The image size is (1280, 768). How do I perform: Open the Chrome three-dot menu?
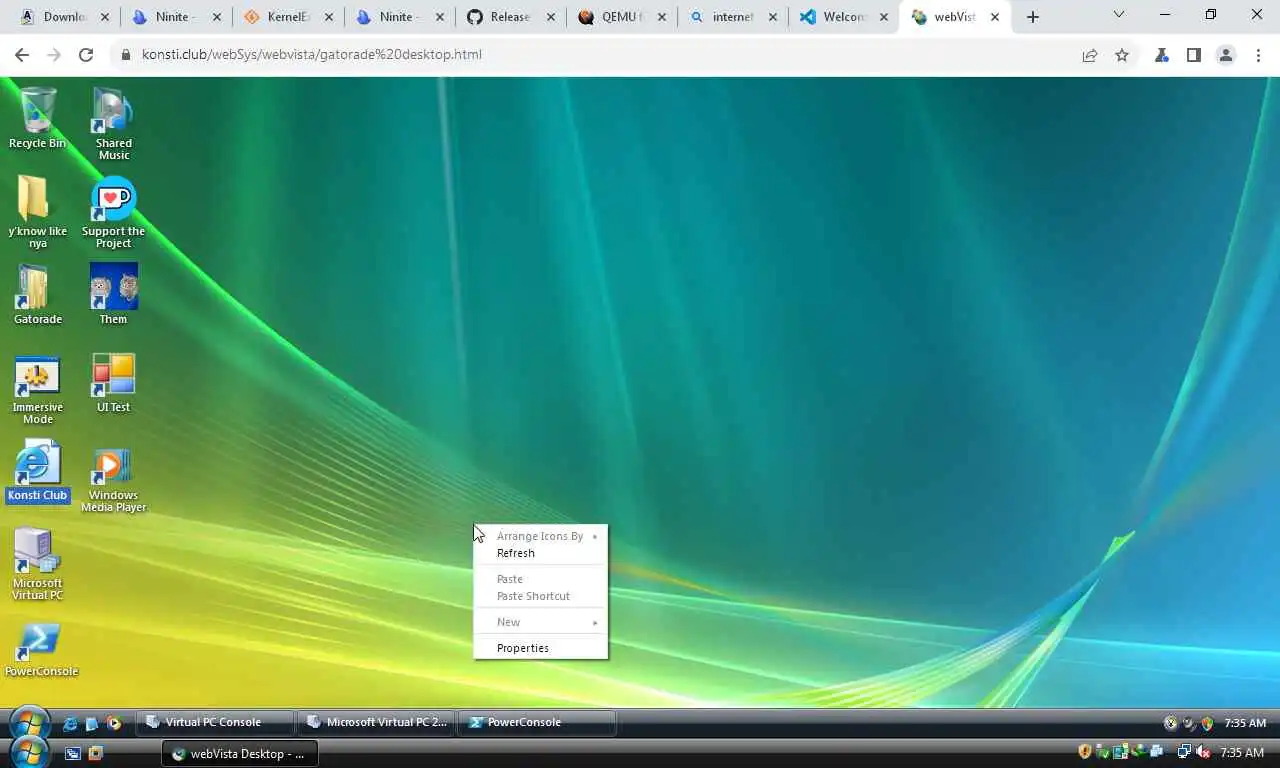click(1258, 55)
